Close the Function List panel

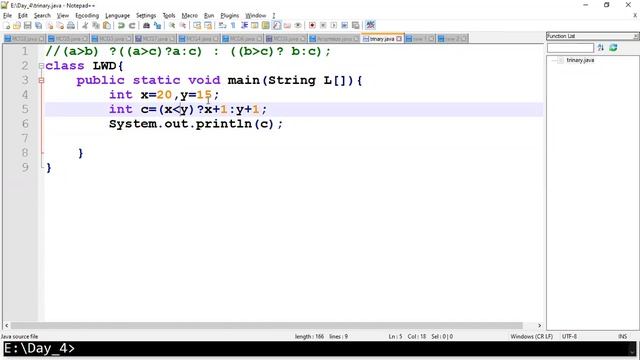(637, 36)
